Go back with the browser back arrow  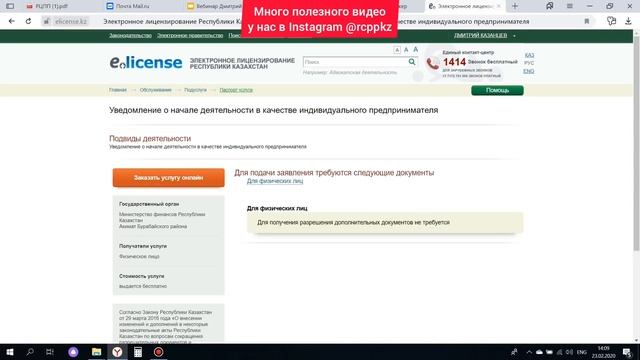point(11,21)
